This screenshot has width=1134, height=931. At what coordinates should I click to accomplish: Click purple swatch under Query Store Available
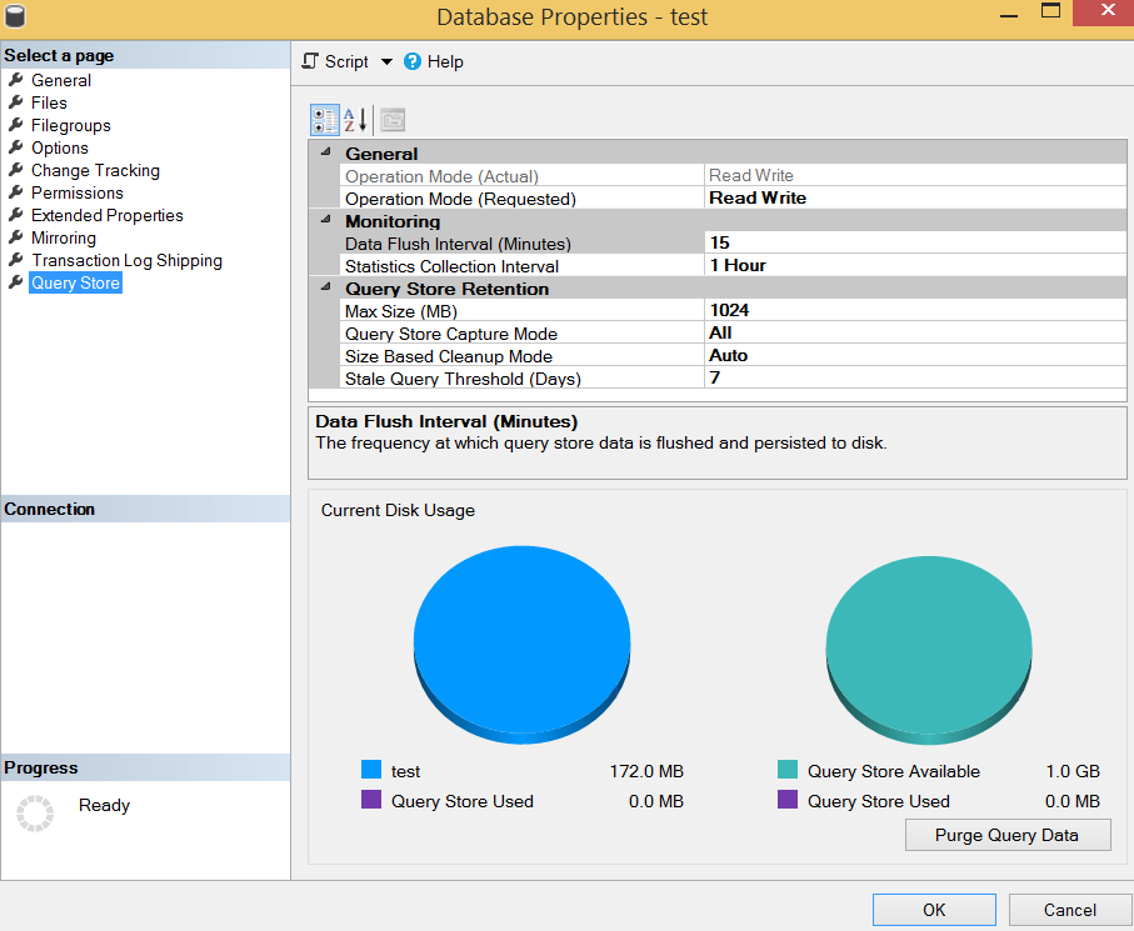tap(787, 799)
